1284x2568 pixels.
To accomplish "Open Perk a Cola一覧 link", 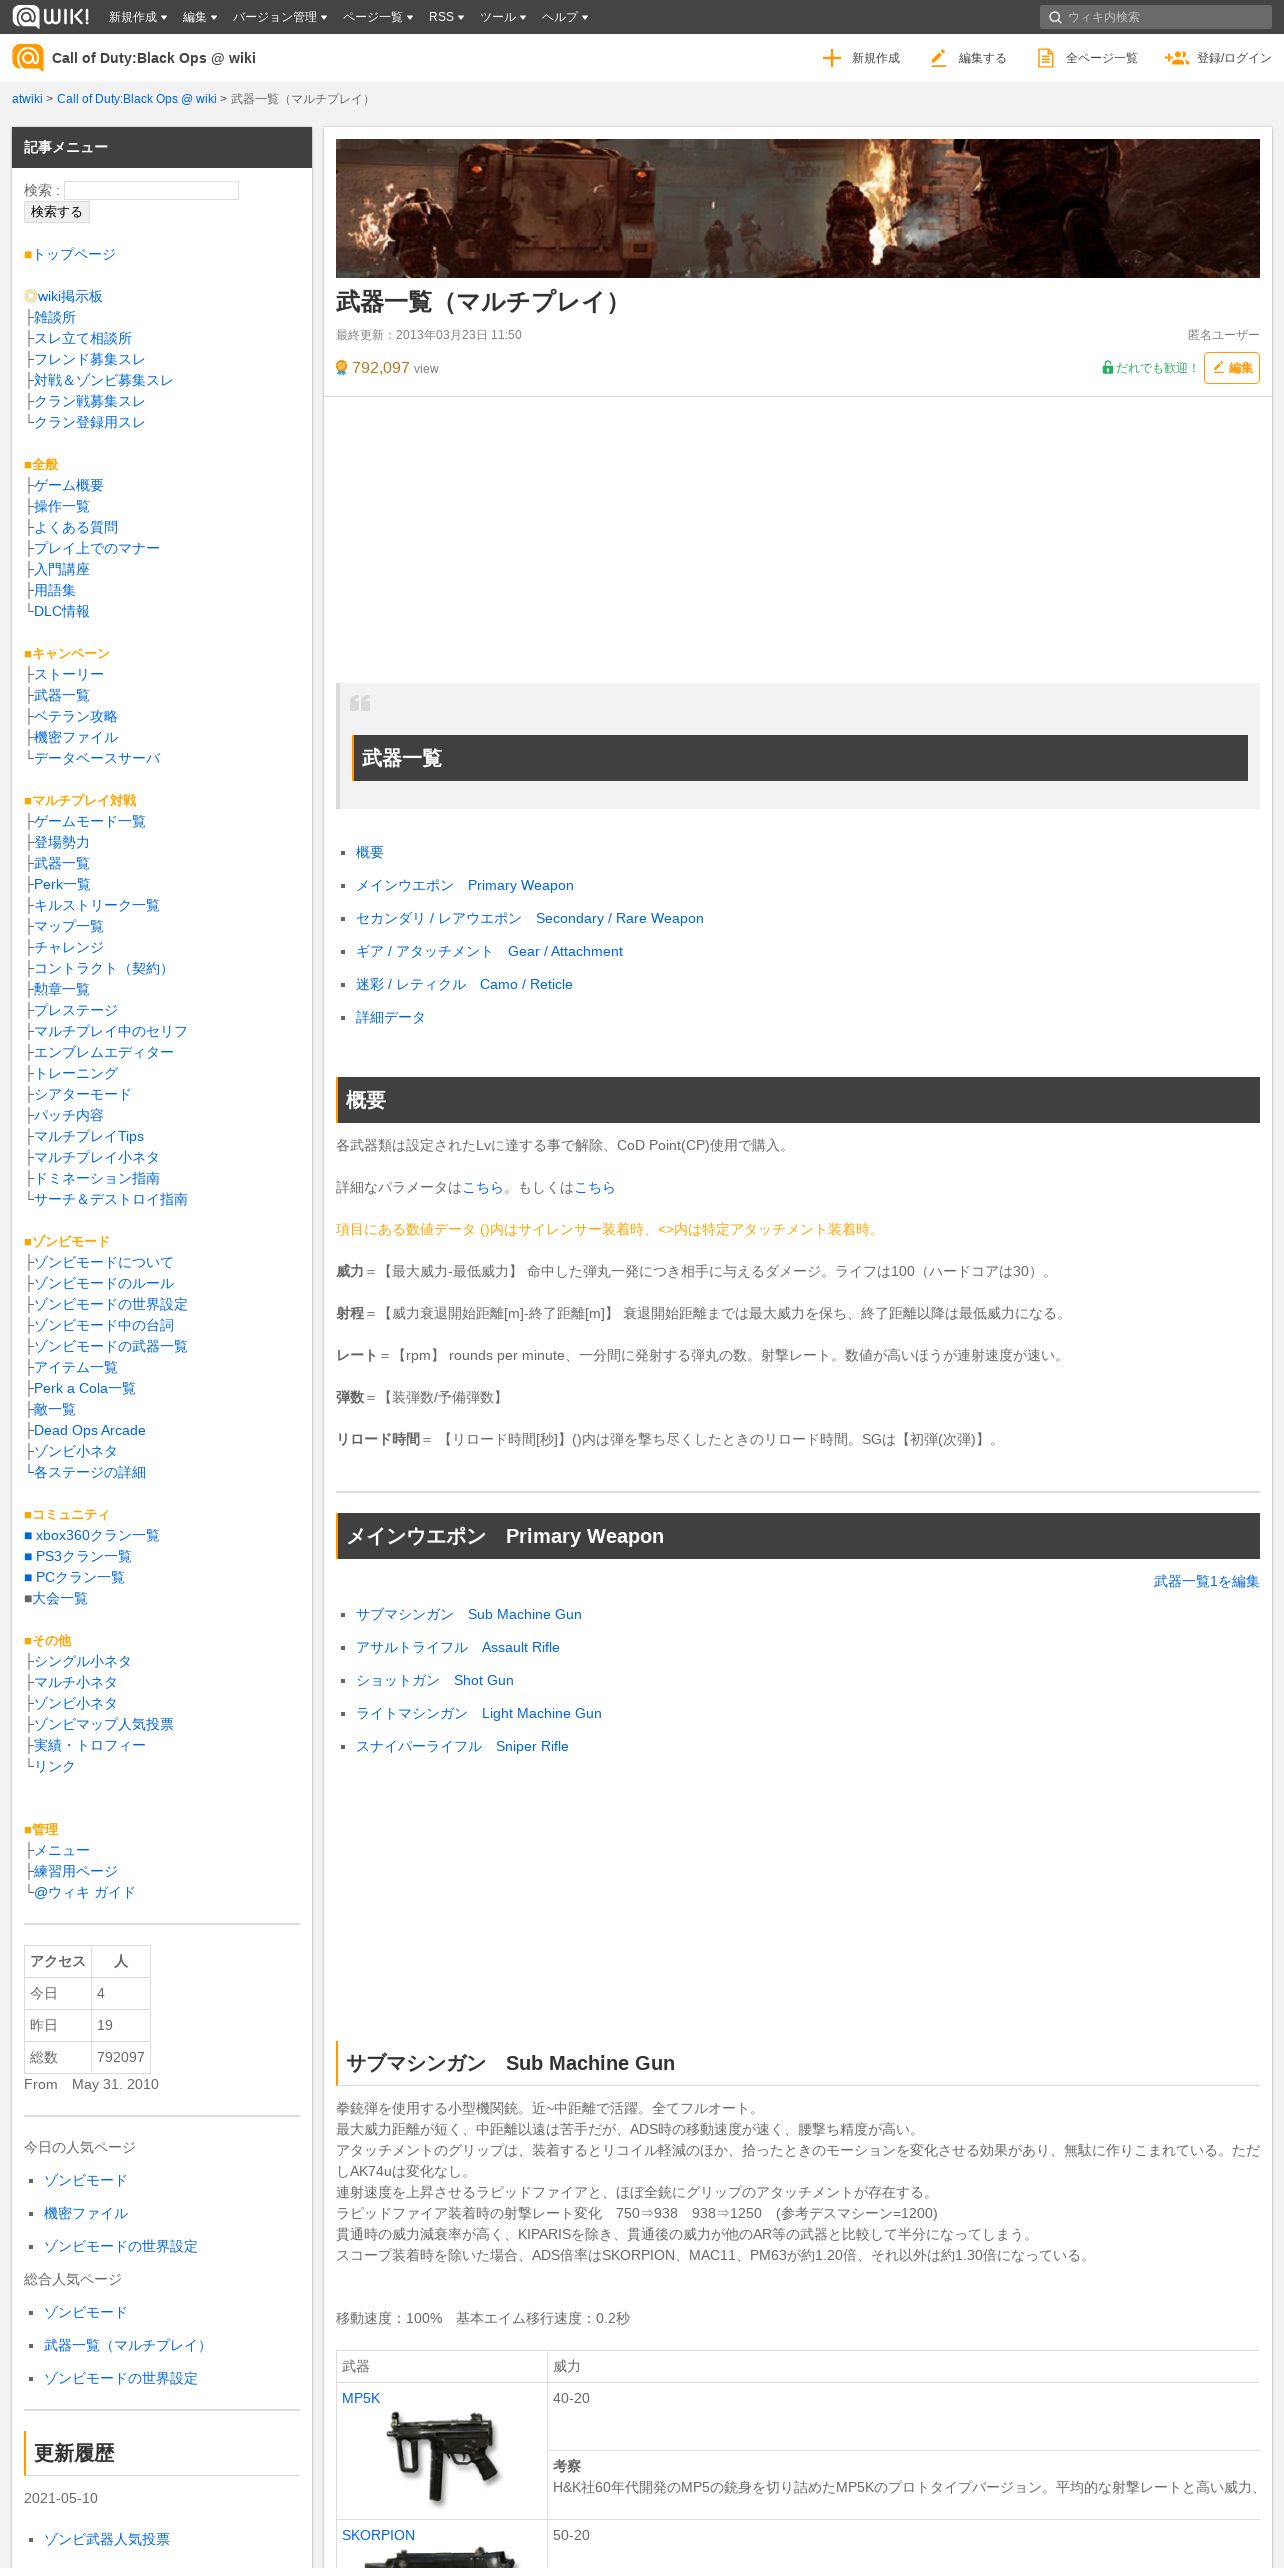I will [x=84, y=1388].
